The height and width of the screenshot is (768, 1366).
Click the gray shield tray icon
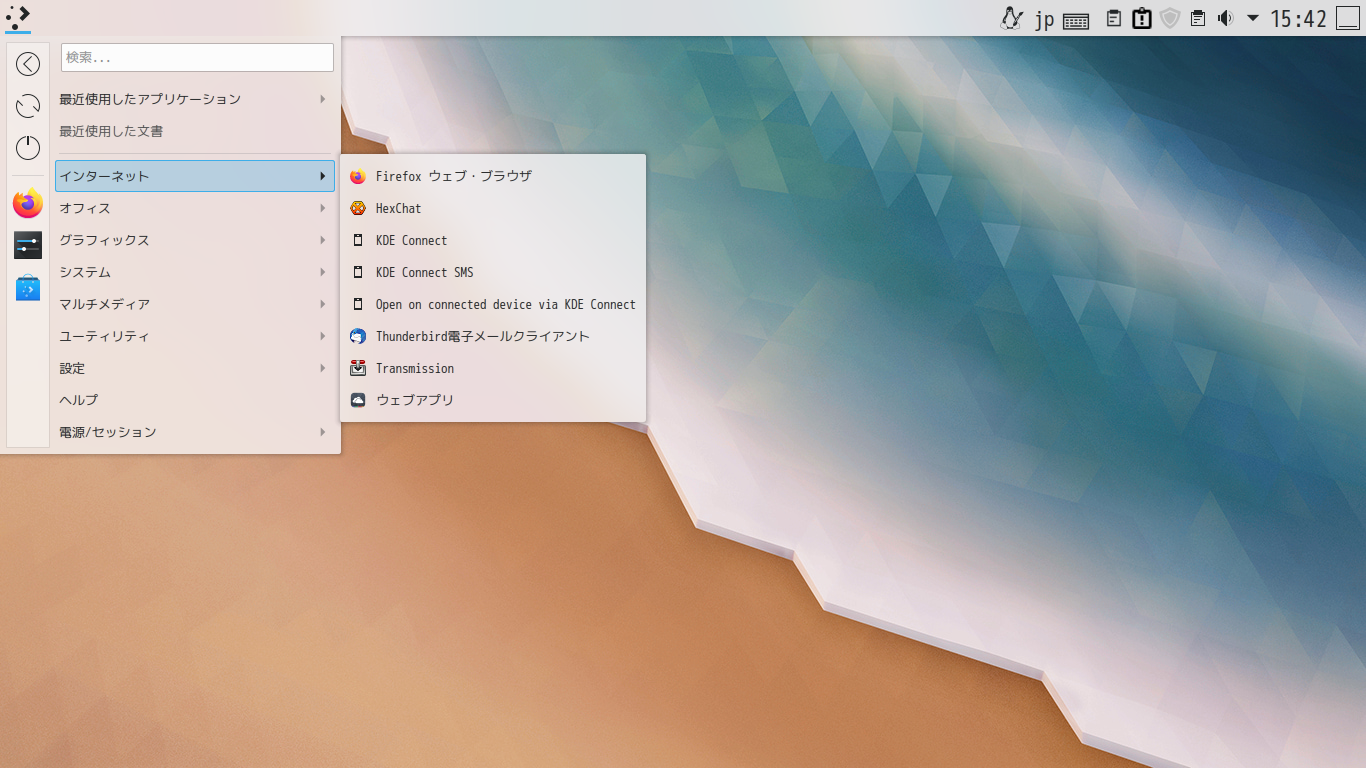[1170, 18]
